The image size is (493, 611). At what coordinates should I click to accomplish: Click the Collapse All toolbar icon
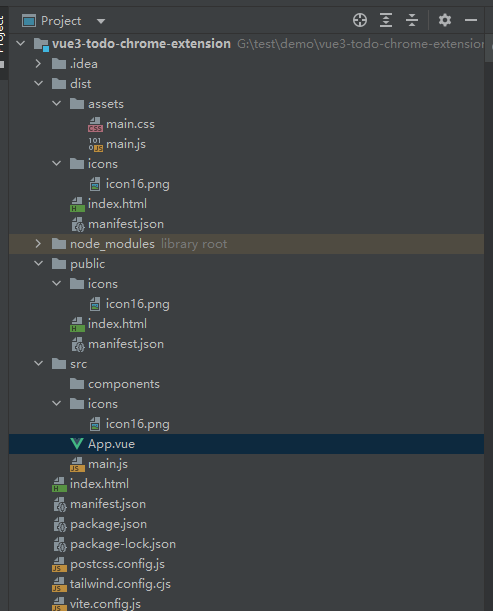[x=412, y=20]
